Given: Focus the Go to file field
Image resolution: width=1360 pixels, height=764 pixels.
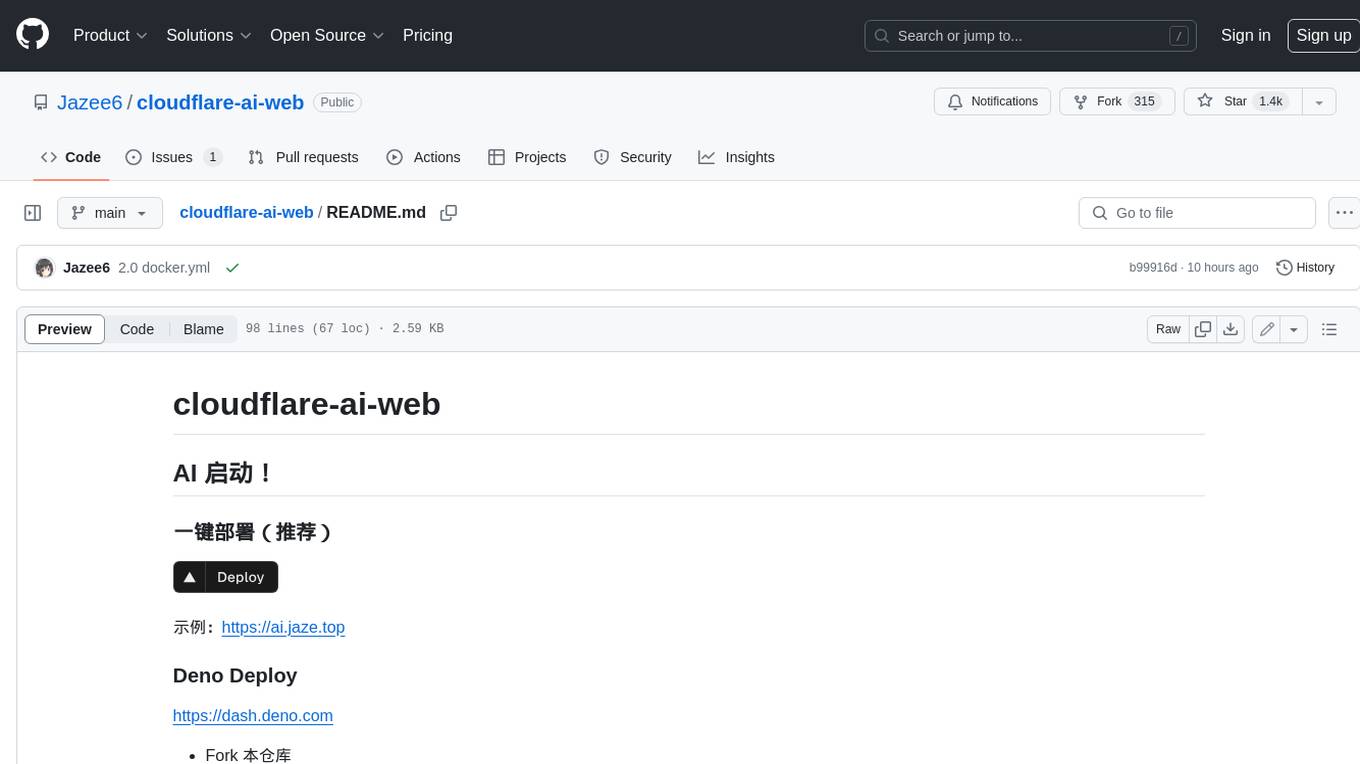Looking at the screenshot, I should coord(1197,213).
